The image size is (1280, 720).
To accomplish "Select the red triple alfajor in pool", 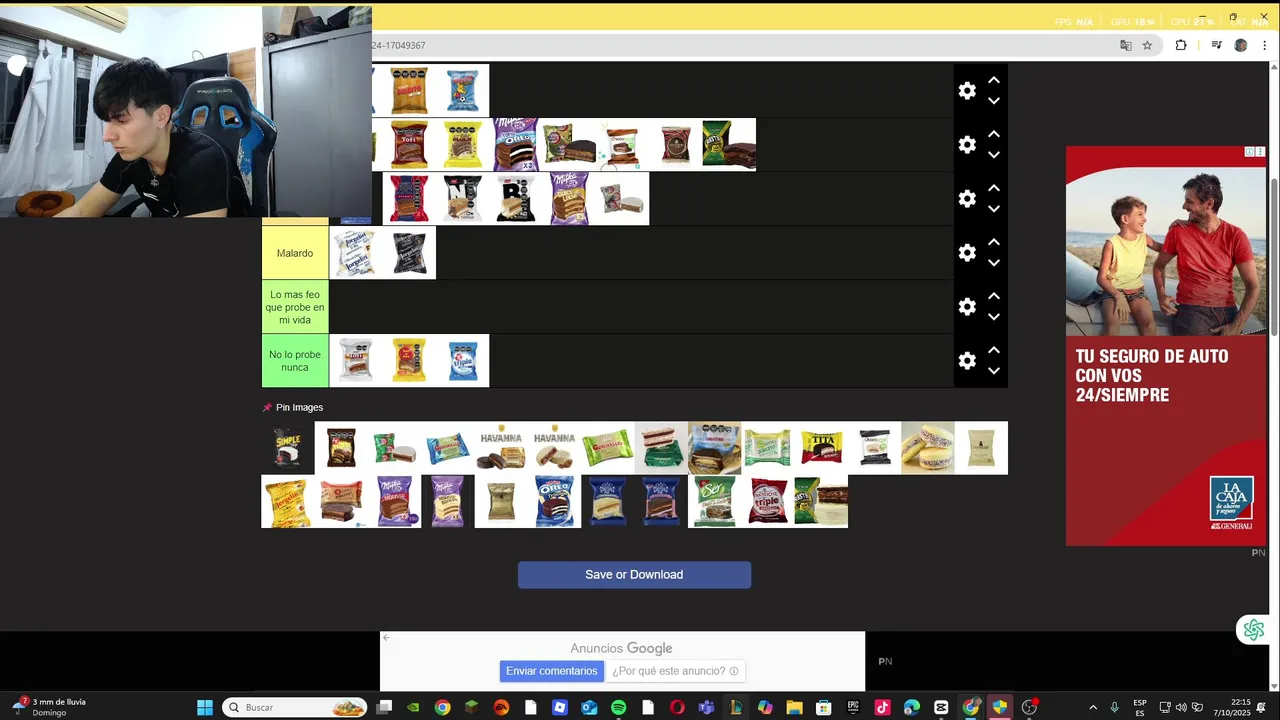I will pyautogui.click(x=768, y=502).
